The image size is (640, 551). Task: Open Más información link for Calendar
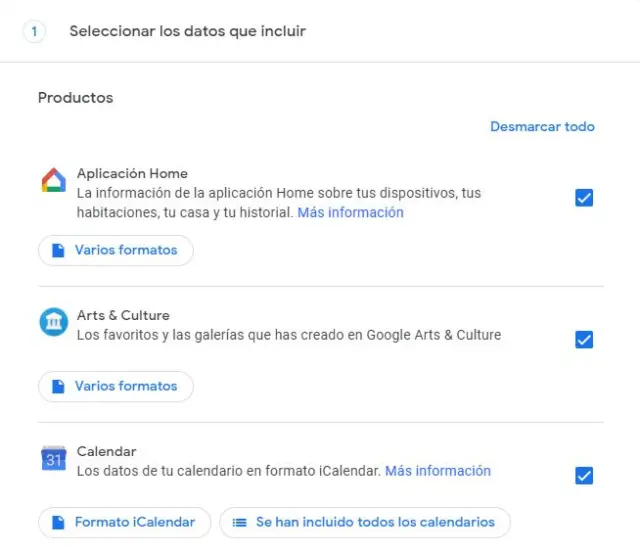click(x=438, y=471)
